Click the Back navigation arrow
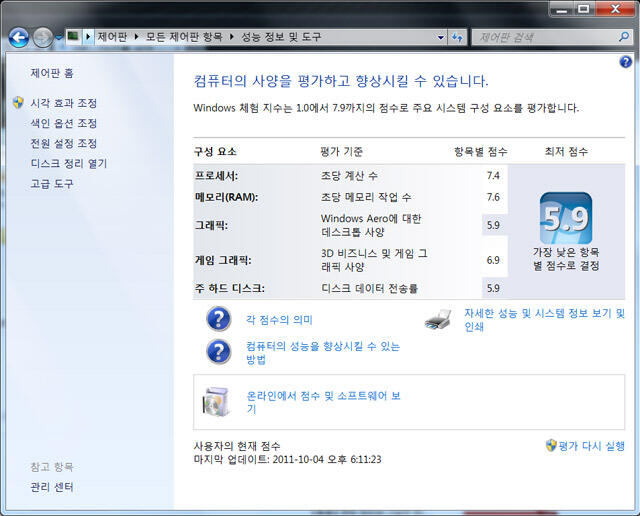The height and width of the screenshot is (516, 640). point(19,38)
